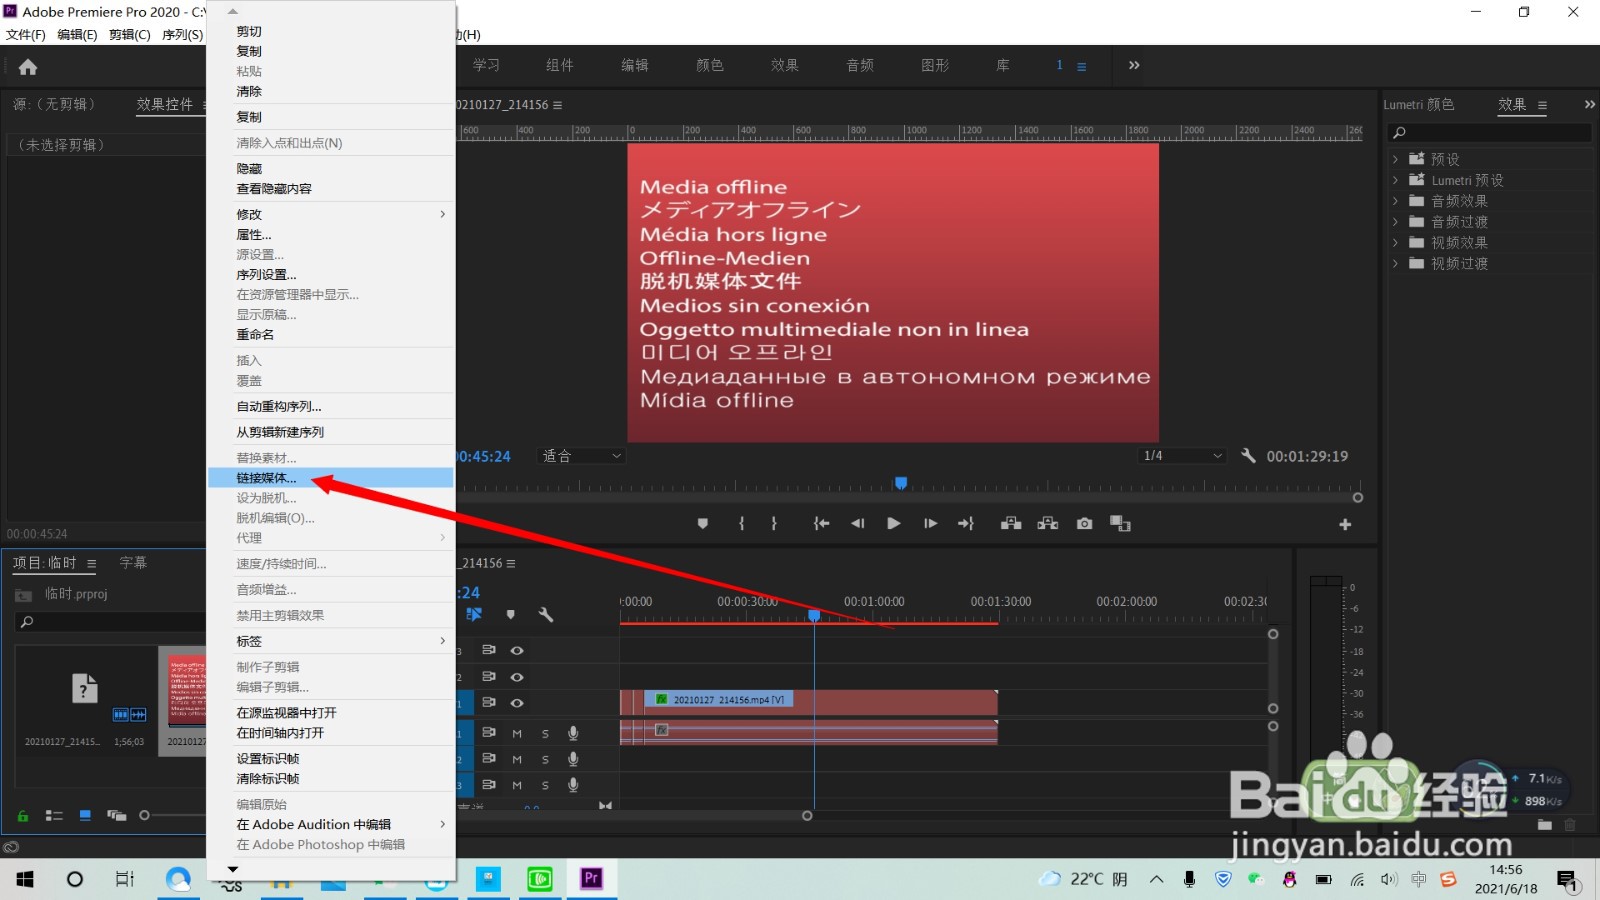Image resolution: width=1600 pixels, height=900 pixels.
Task: Choose 在 Adobe Audition 中编辑 entry
Action: coord(331,825)
